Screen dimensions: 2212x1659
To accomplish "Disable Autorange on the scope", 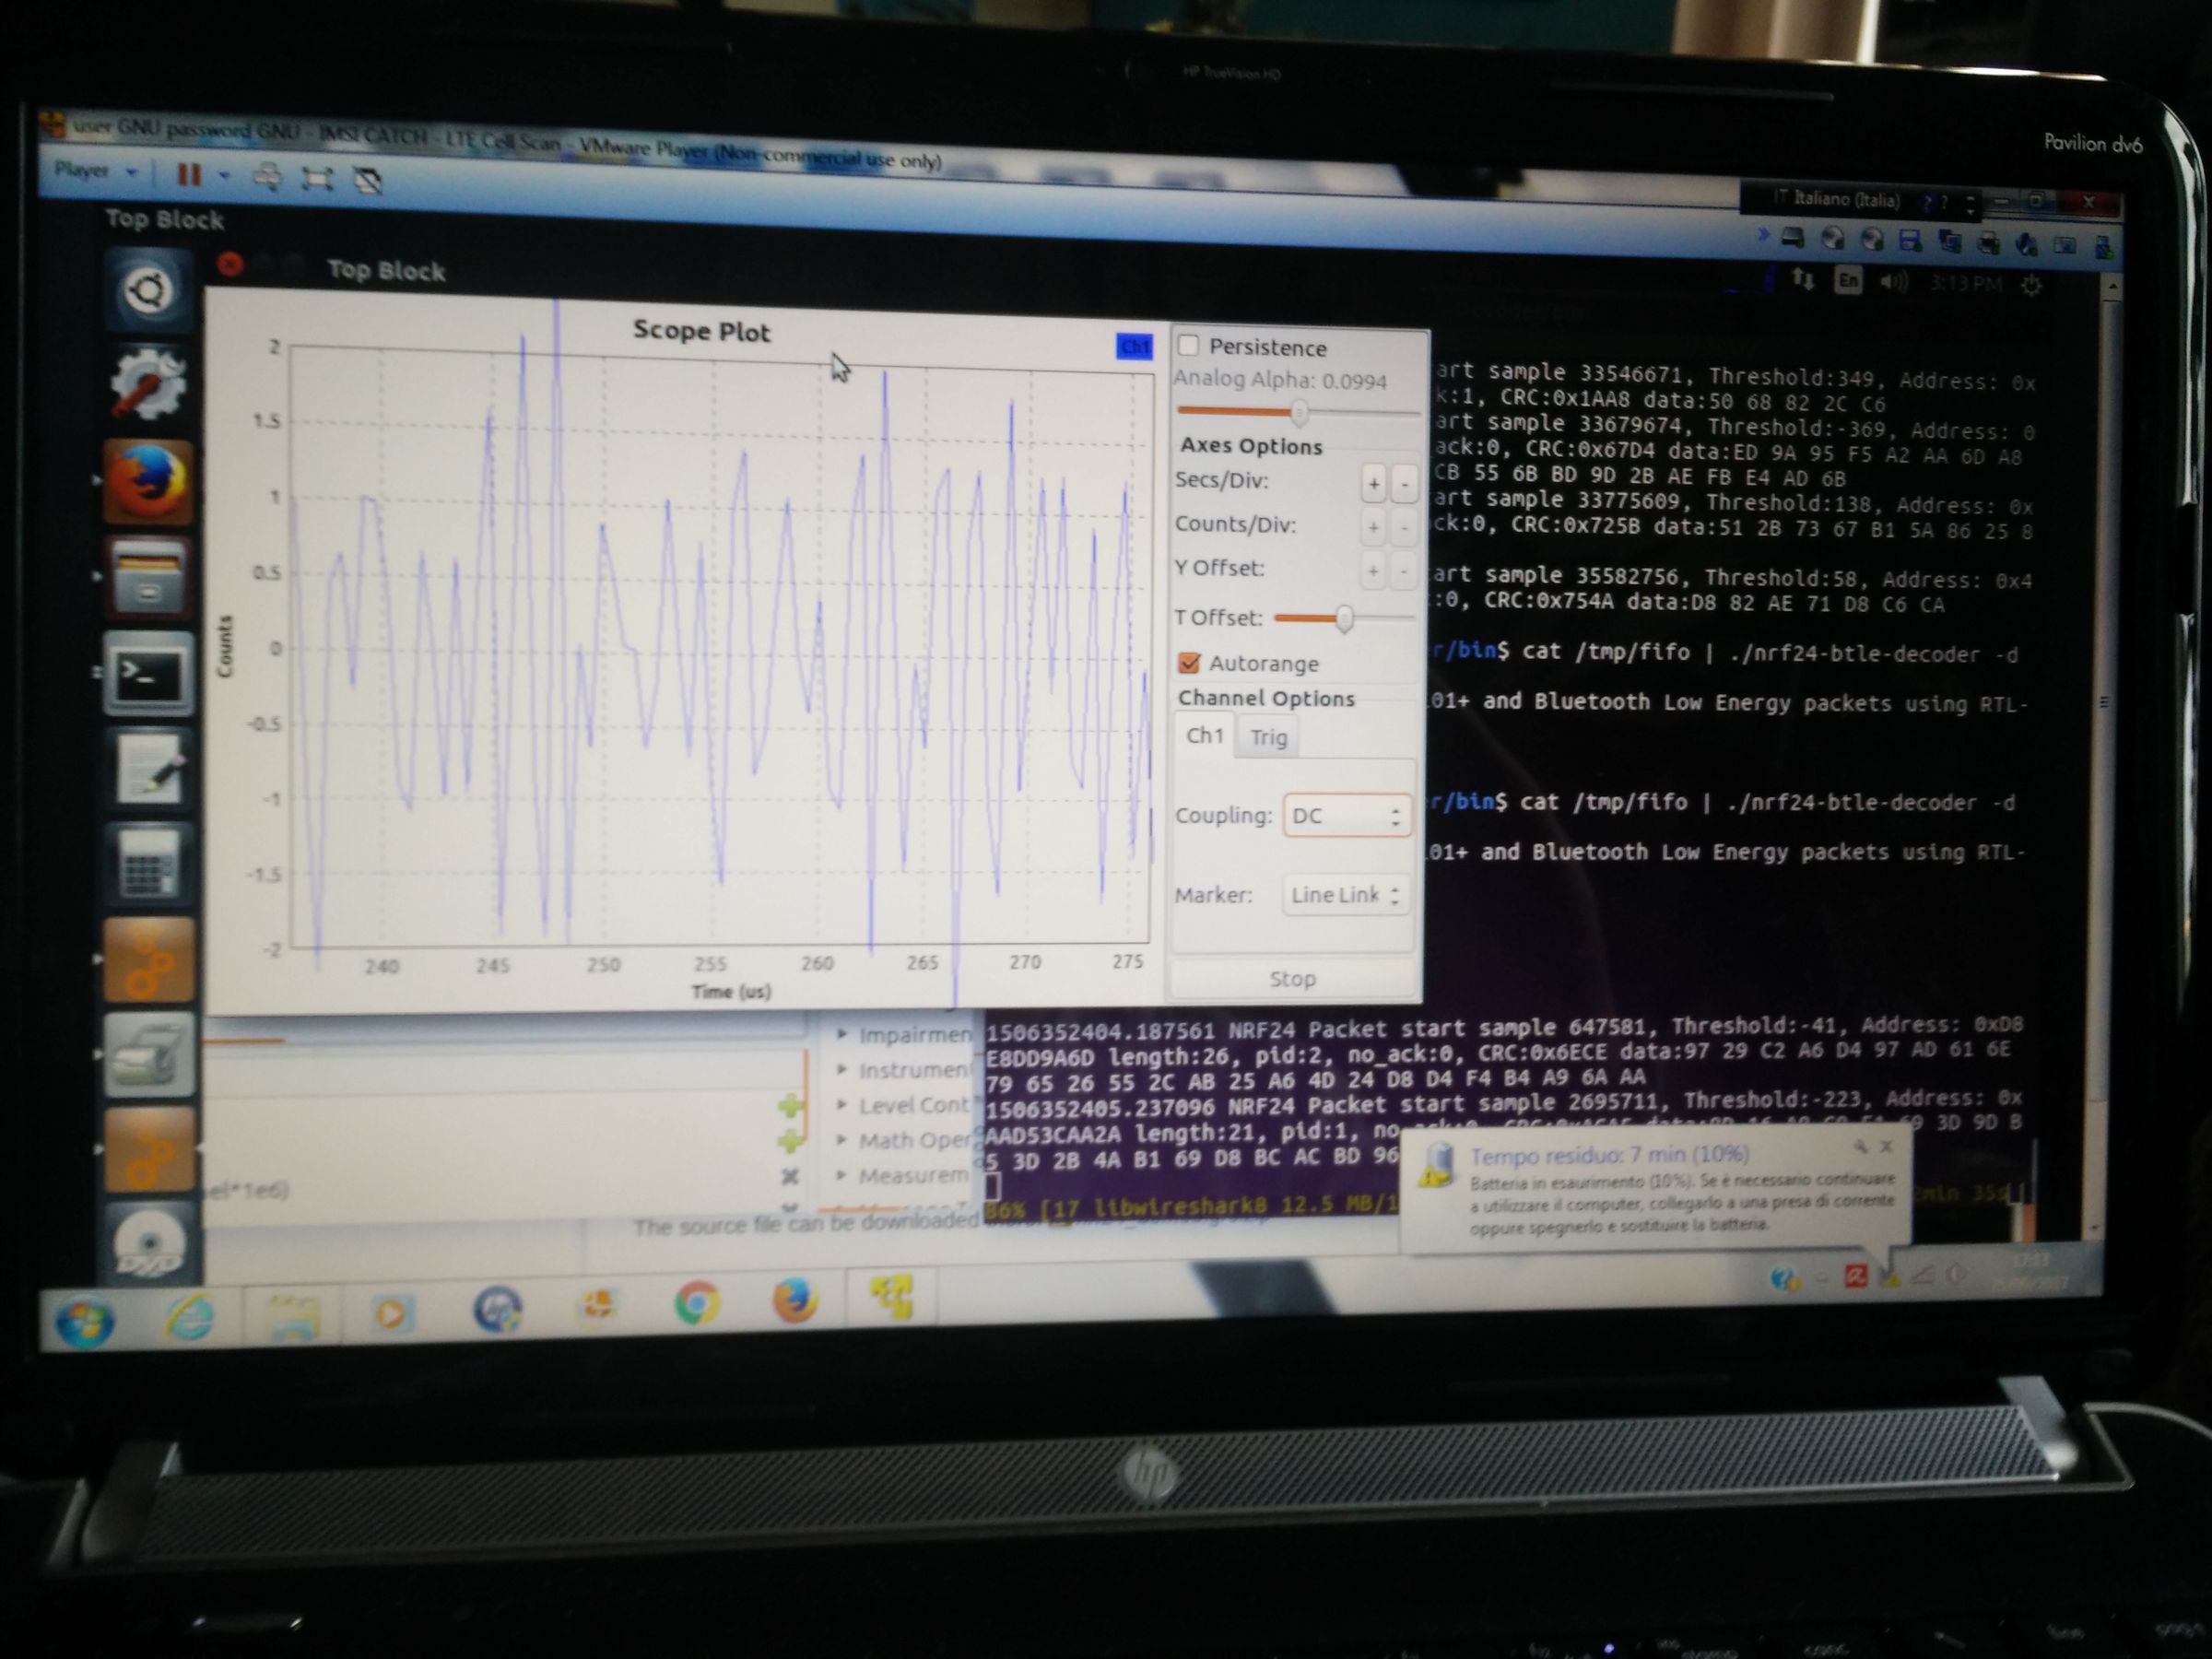I will coord(1189,663).
